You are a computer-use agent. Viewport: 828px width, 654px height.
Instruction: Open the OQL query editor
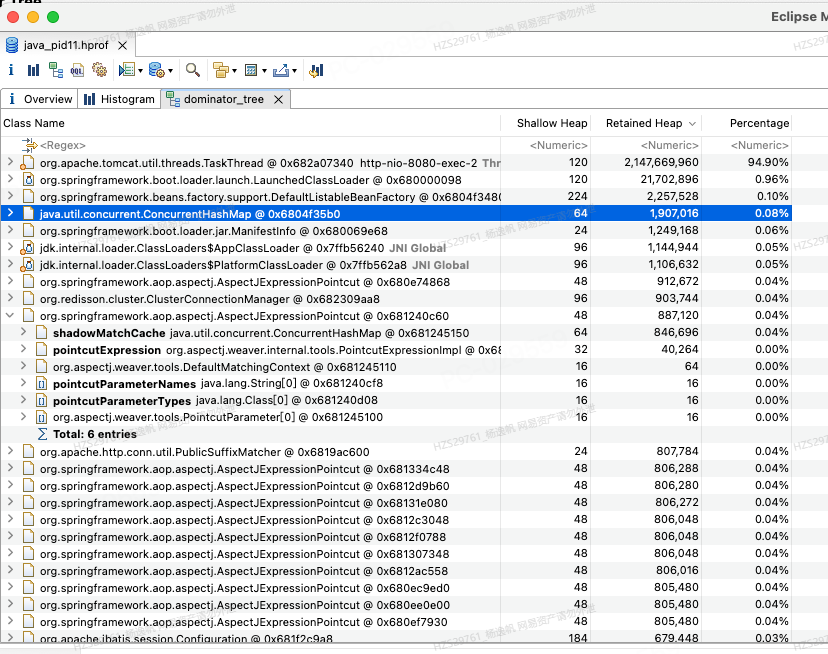[77, 70]
